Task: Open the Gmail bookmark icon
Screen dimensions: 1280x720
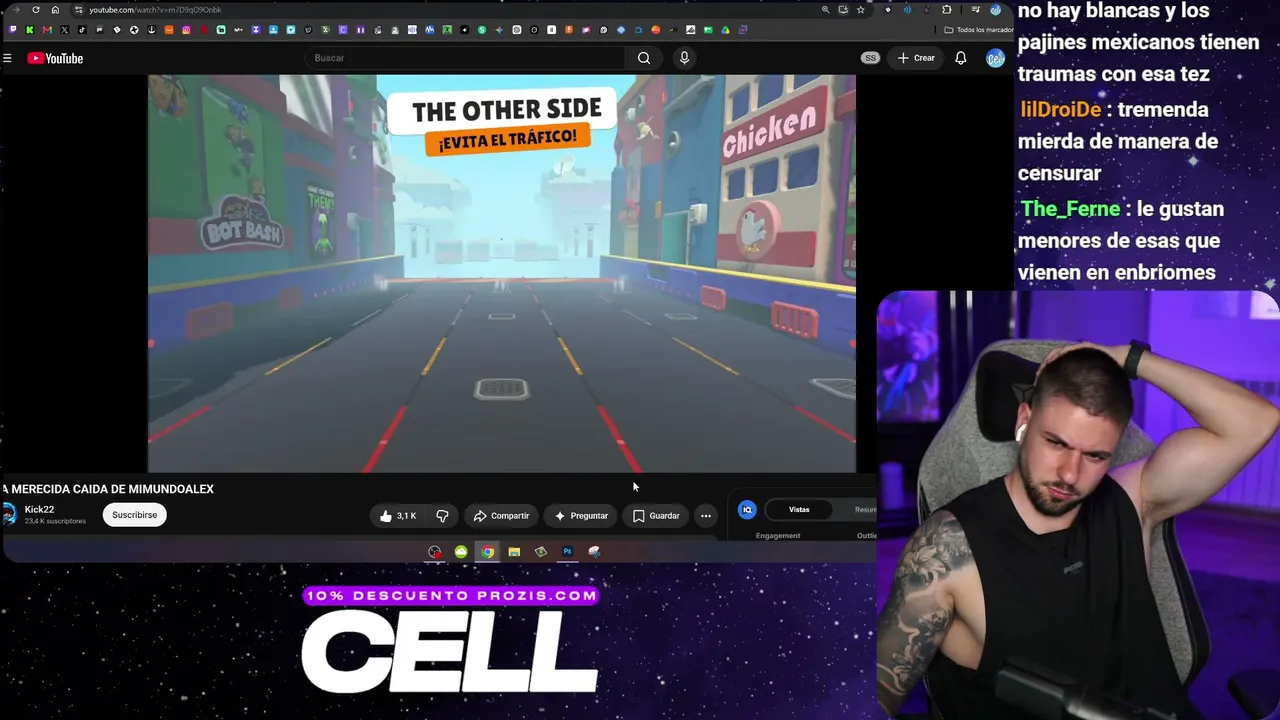Action: tap(47, 30)
